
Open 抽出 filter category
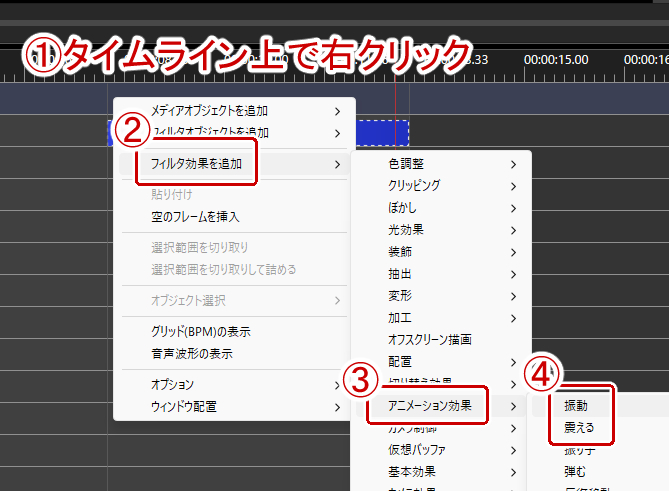(x=441, y=274)
